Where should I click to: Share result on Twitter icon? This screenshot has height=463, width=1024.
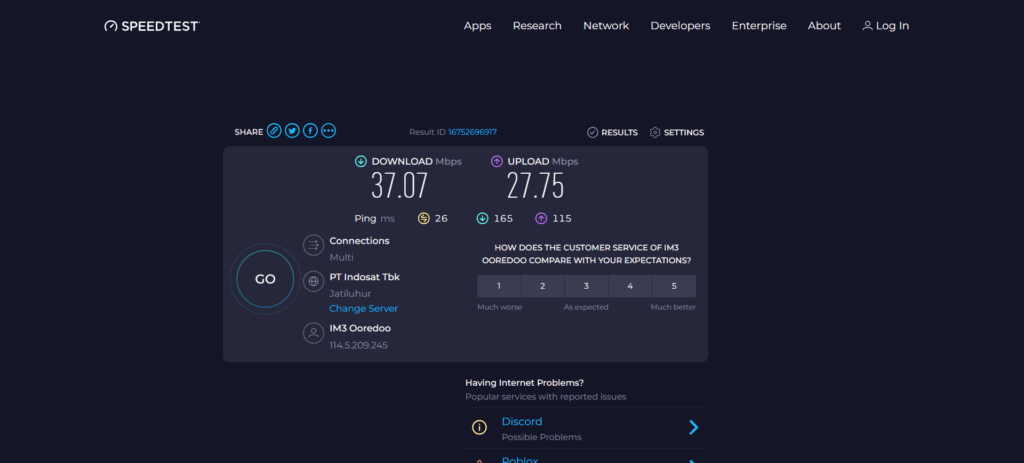pos(293,131)
